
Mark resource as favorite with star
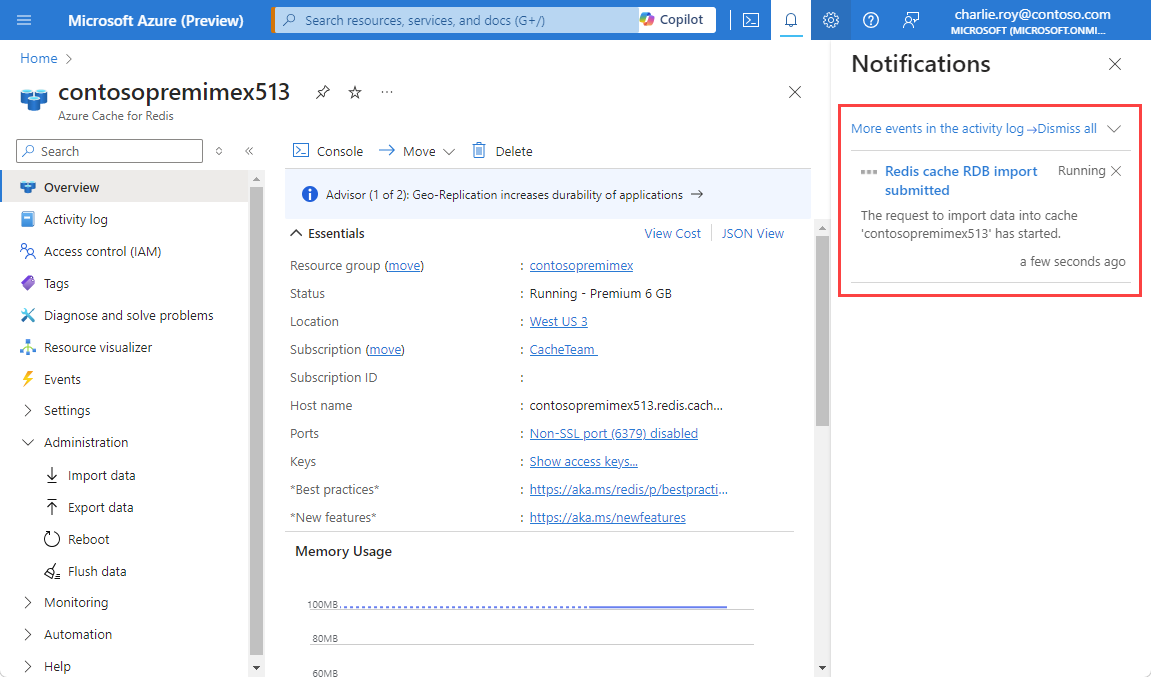[x=355, y=92]
